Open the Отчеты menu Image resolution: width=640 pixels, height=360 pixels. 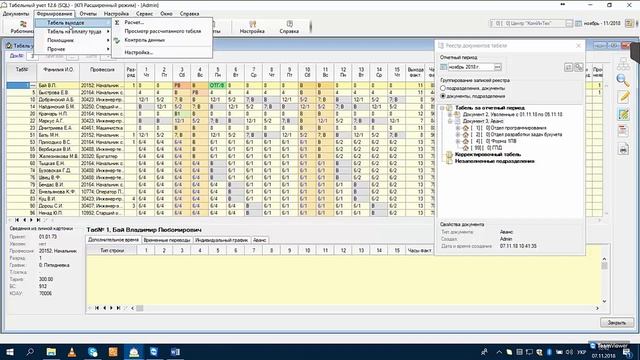tap(88, 13)
